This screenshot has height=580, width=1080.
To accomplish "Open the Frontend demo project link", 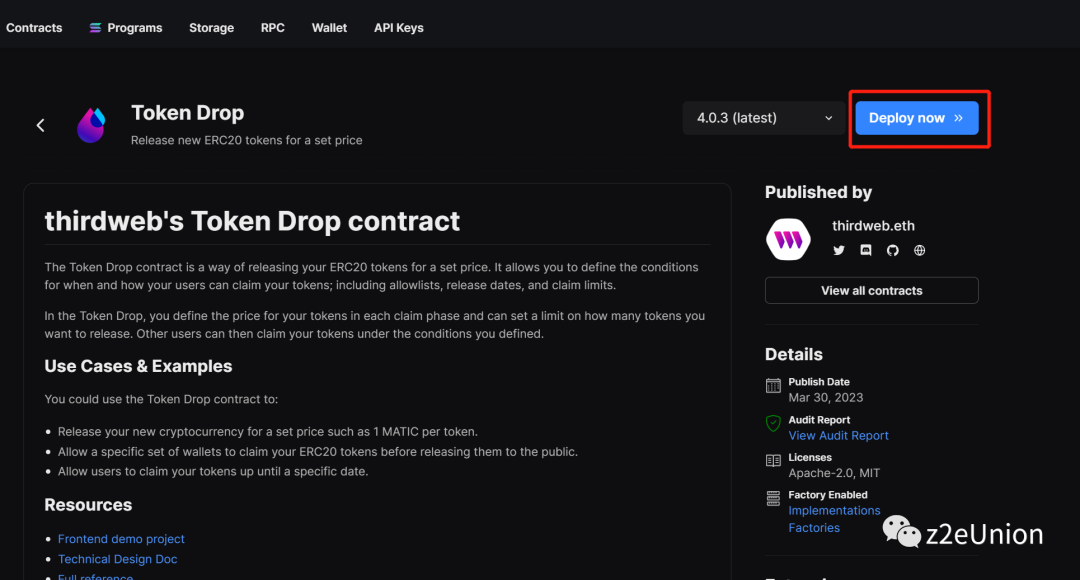I will coord(121,539).
